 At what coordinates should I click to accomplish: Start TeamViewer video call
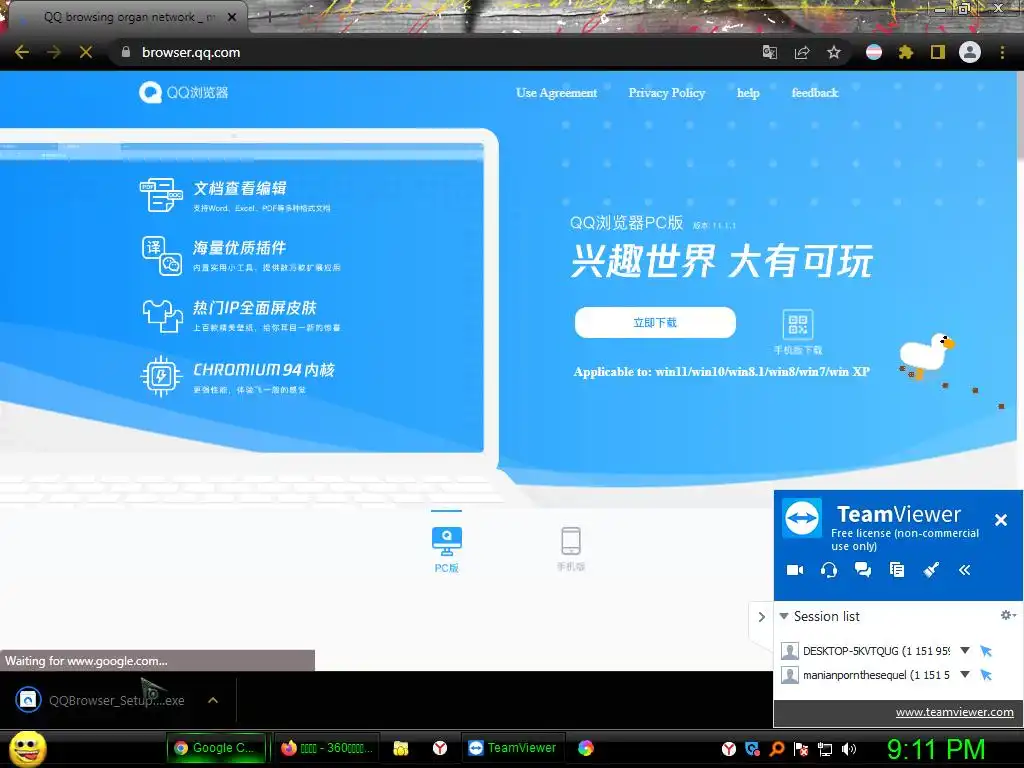(x=795, y=570)
